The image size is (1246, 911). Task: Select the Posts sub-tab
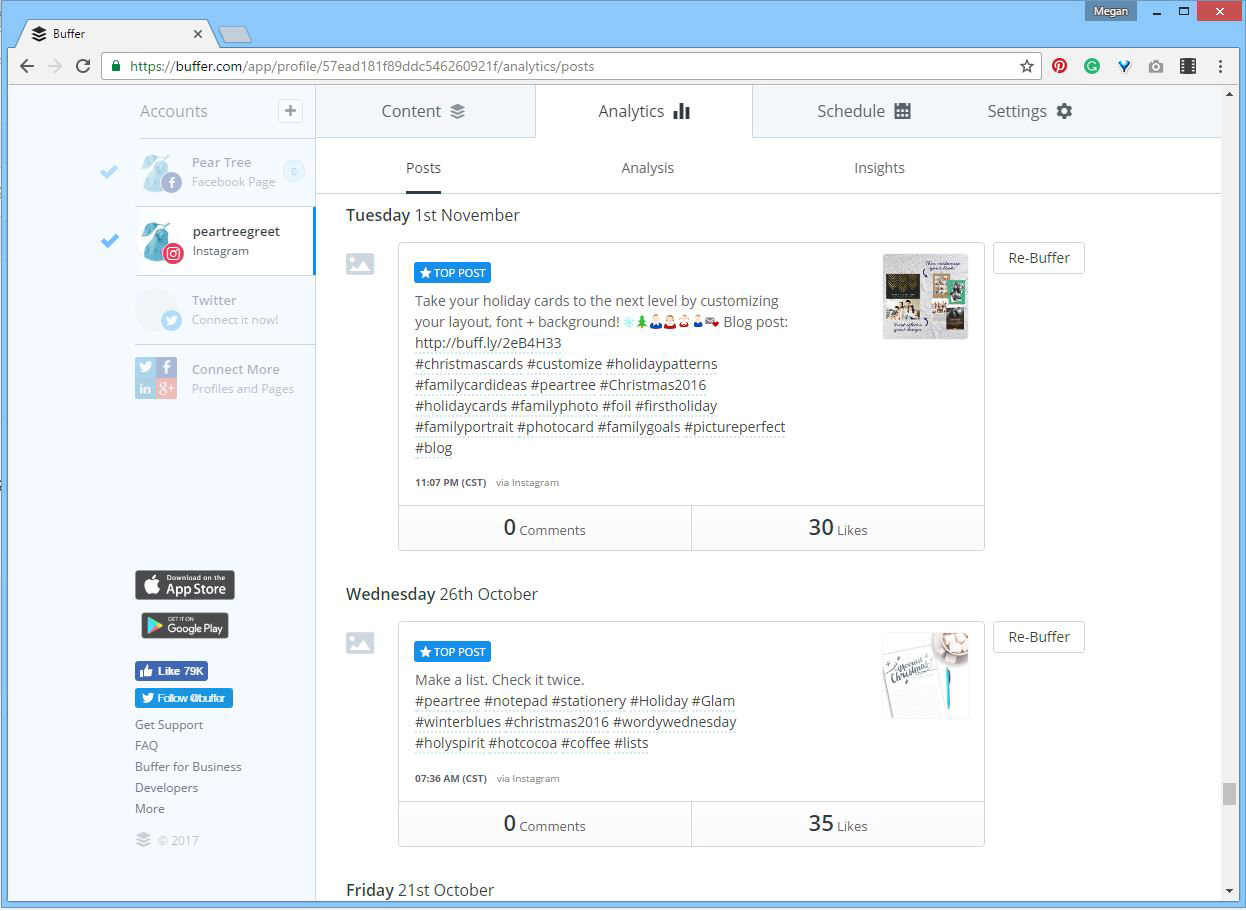click(423, 168)
